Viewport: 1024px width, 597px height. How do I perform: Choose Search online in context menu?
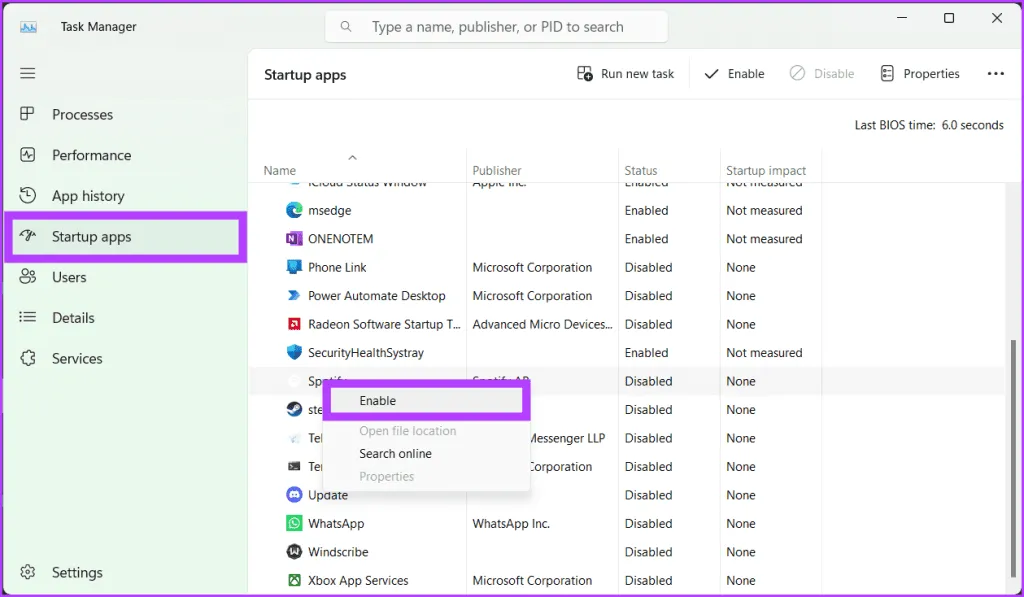[395, 454]
